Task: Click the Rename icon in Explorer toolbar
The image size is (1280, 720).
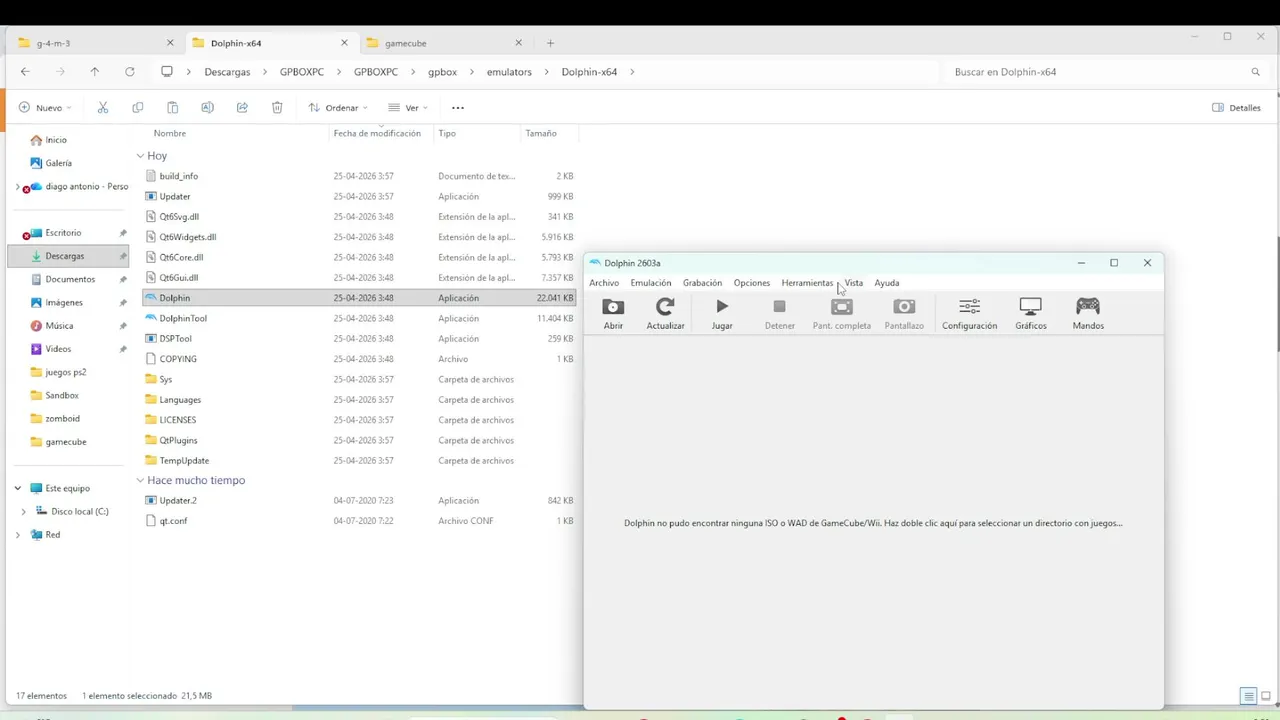Action: tap(207, 108)
